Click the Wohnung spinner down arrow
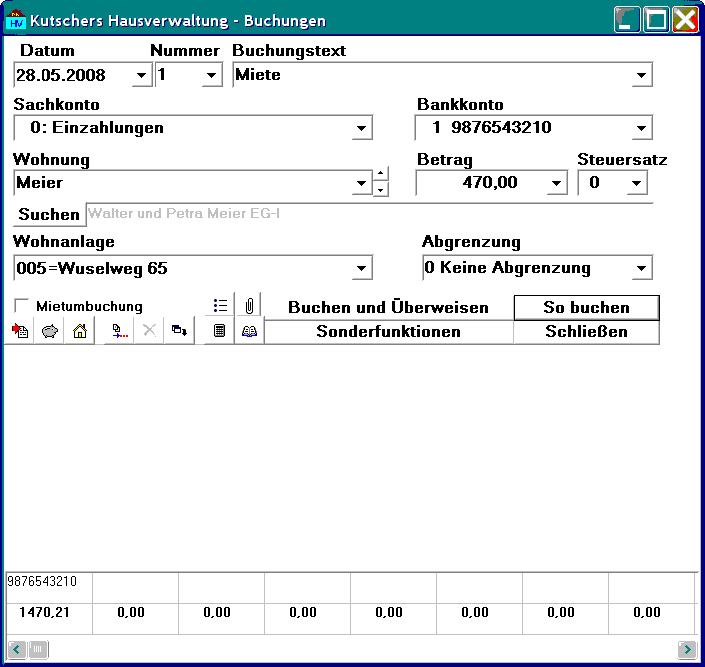This screenshot has width=705, height=667. [x=380, y=189]
